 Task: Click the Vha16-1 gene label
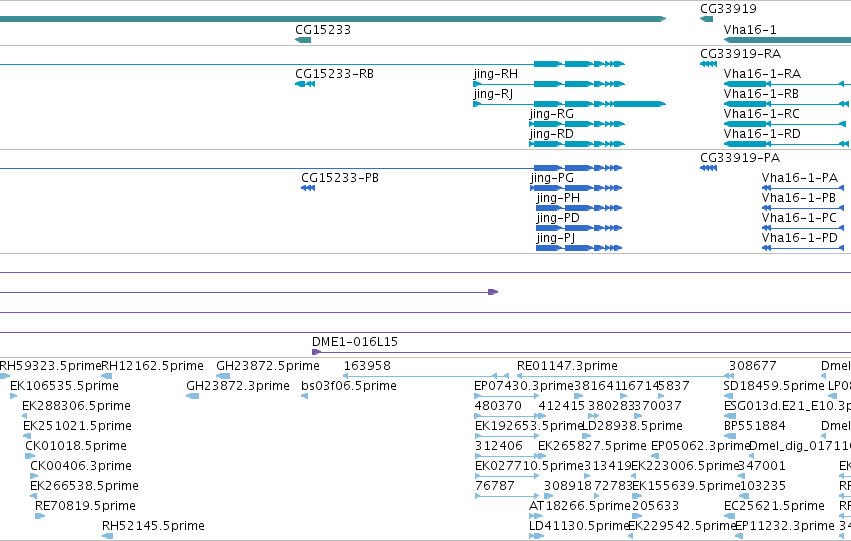click(750, 30)
